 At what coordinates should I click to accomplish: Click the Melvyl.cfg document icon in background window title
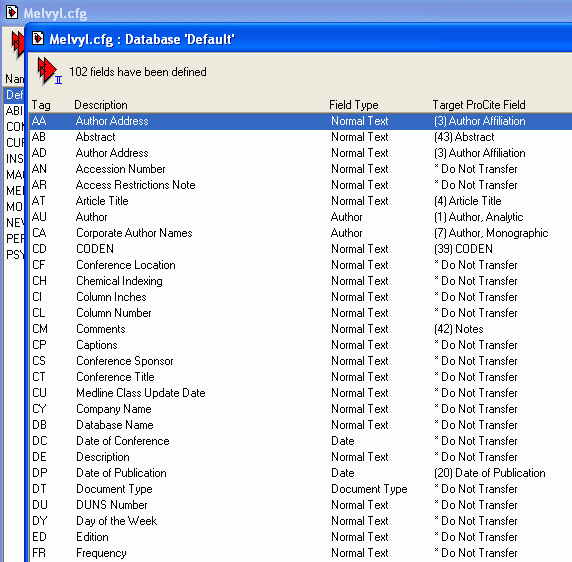pos(12,12)
